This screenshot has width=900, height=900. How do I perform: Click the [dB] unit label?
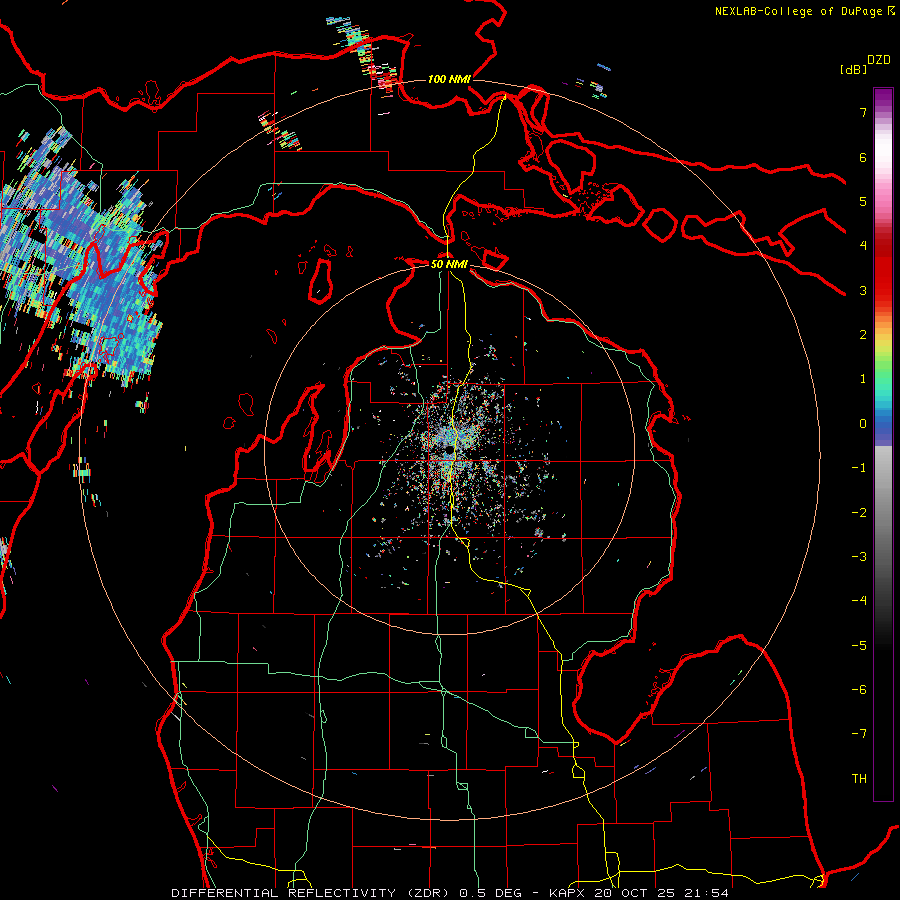tap(853, 69)
